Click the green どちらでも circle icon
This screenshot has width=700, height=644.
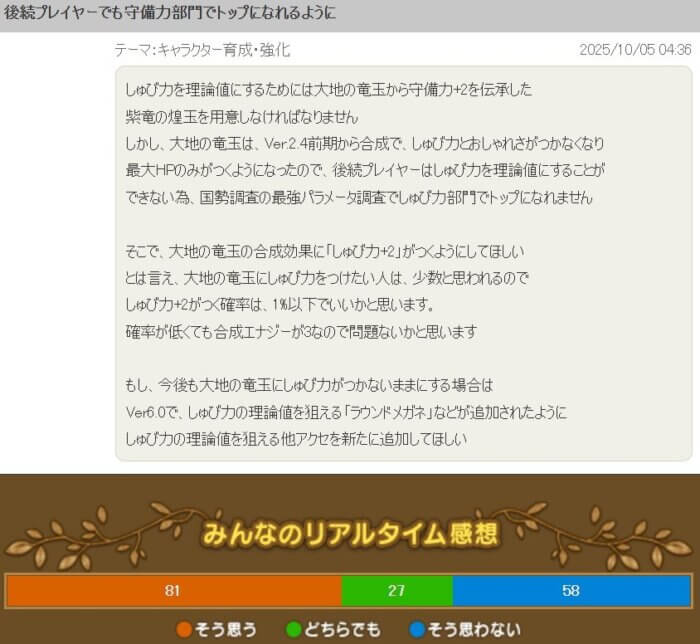point(294,629)
